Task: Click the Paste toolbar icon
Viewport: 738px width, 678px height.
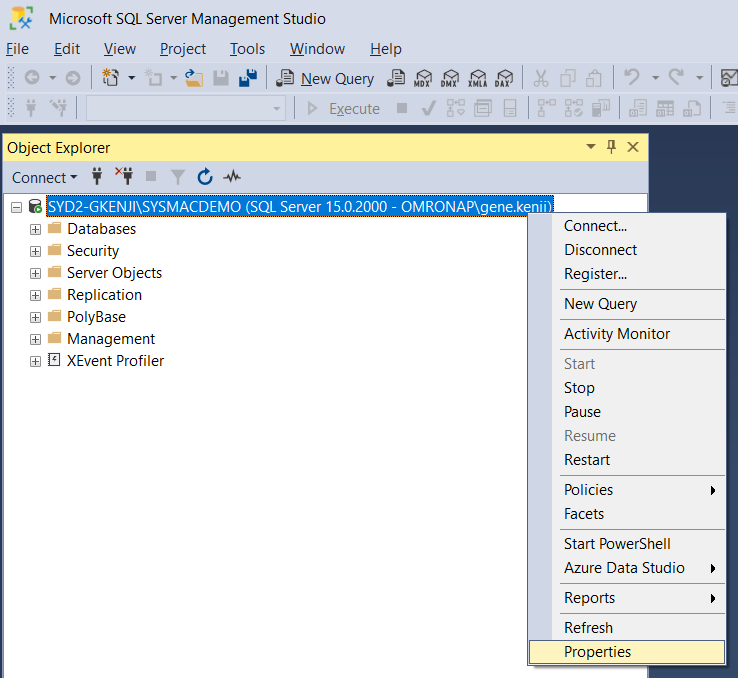Action: (594, 78)
